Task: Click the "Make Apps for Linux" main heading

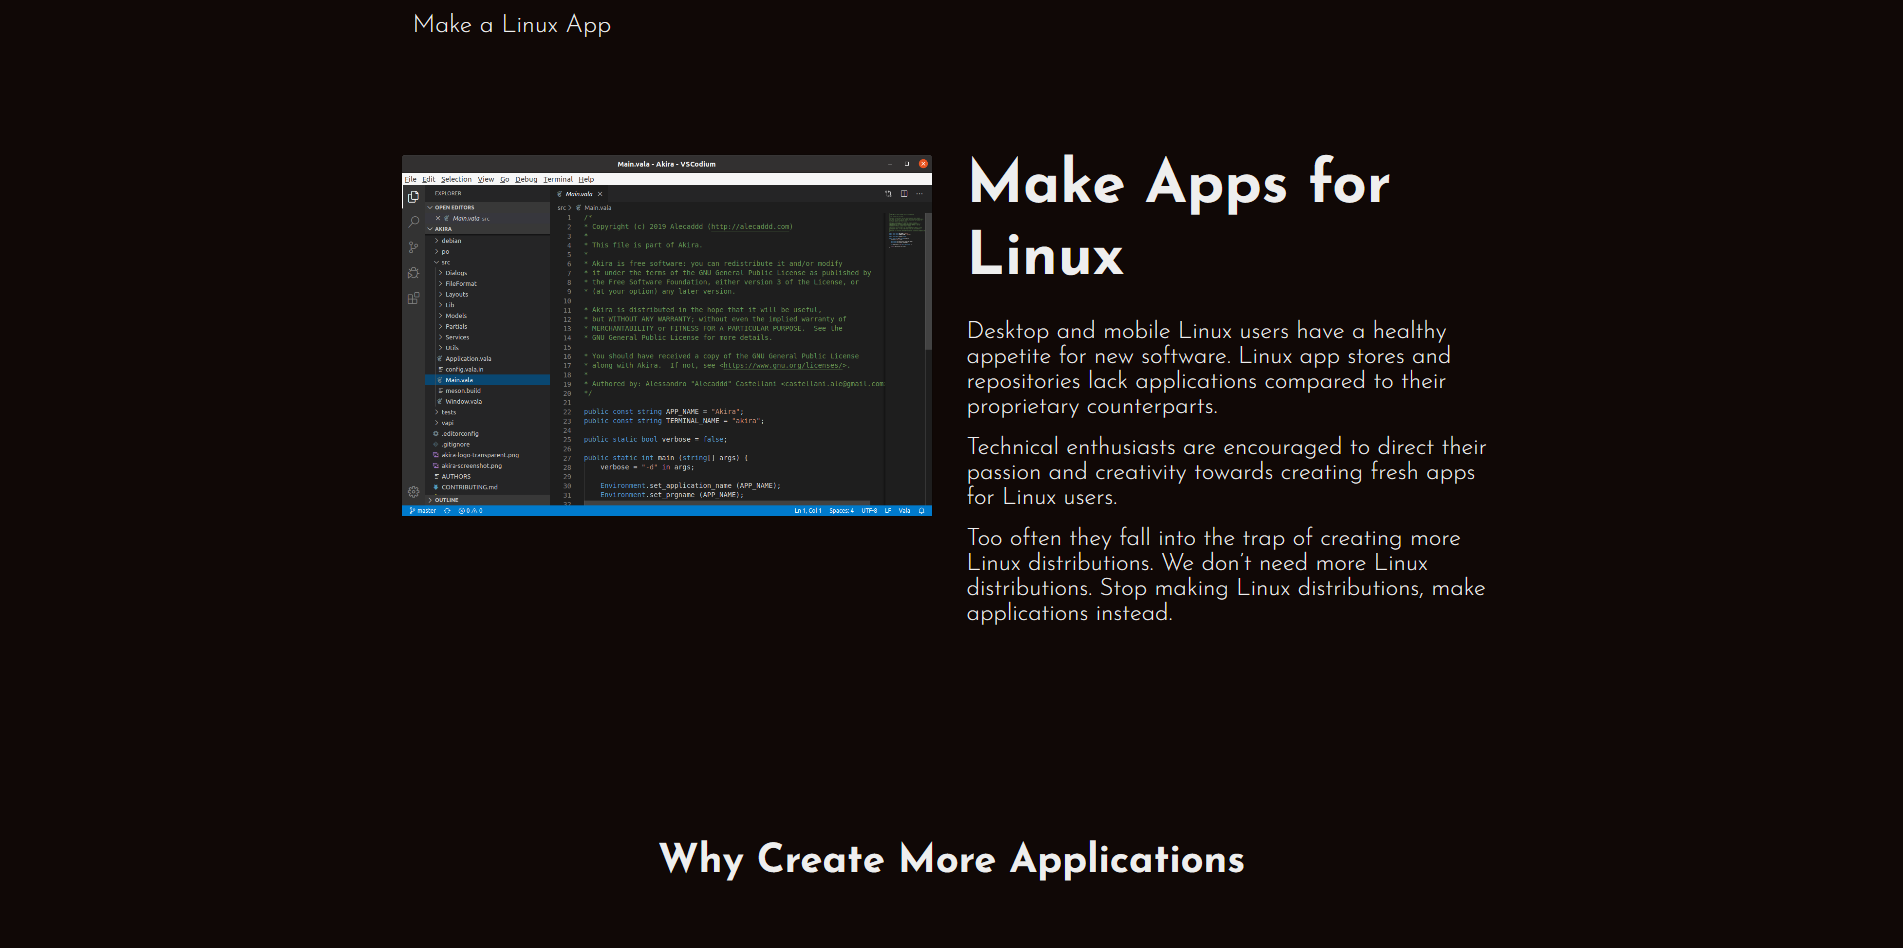Action: click(1179, 217)
